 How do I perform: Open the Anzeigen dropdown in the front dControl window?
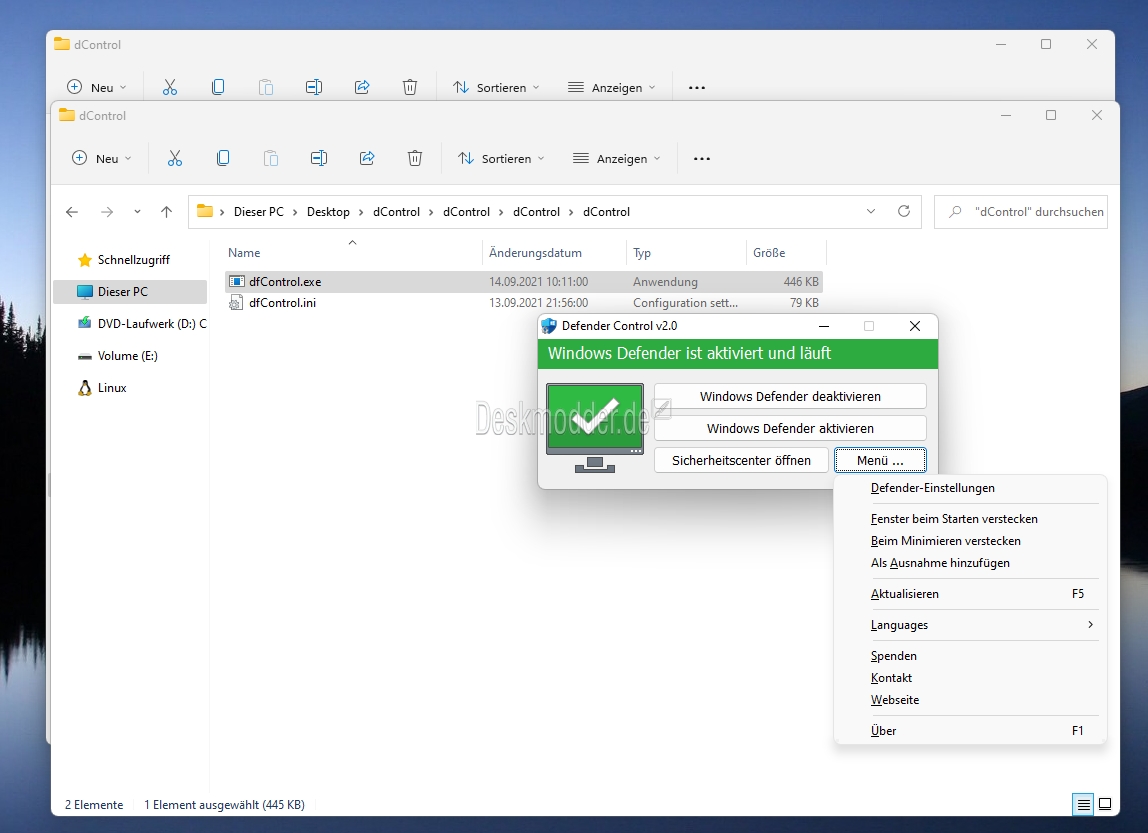click(616, 158)
